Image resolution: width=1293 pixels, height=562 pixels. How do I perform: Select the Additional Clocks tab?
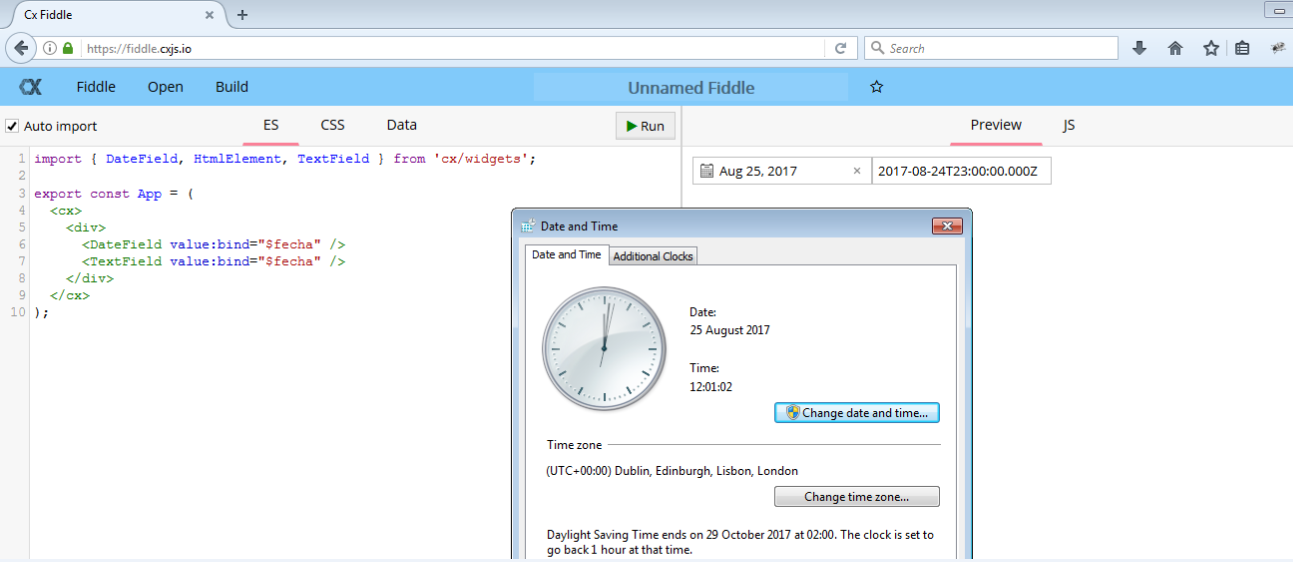click(x=653, y=256)
